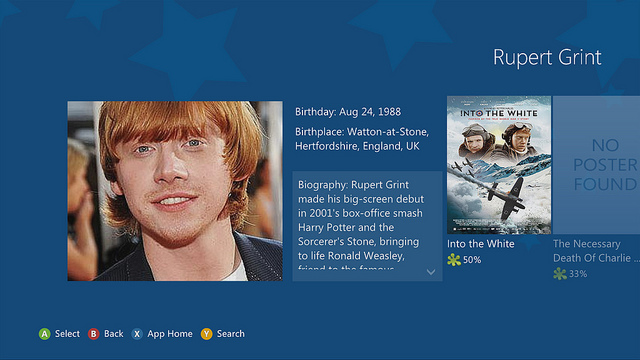Viewport: 640px width, 360px height.
Task: Select the Rupert Grint portrait photo
Action: click(x=175, y=191)
